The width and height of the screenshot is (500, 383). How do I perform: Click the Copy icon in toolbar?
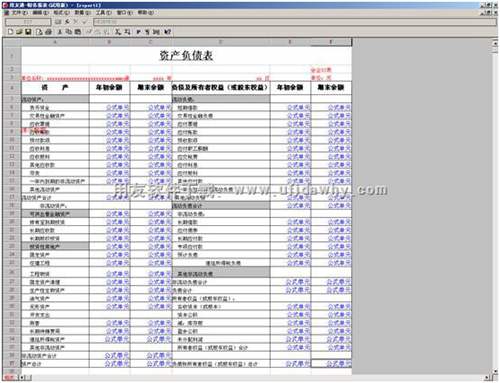tap(69, 32)
